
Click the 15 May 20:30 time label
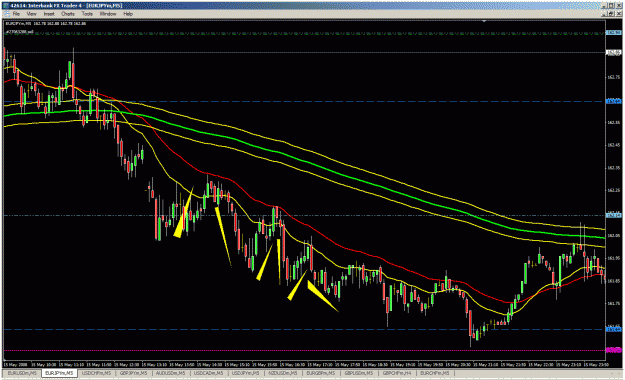point(458,364)
